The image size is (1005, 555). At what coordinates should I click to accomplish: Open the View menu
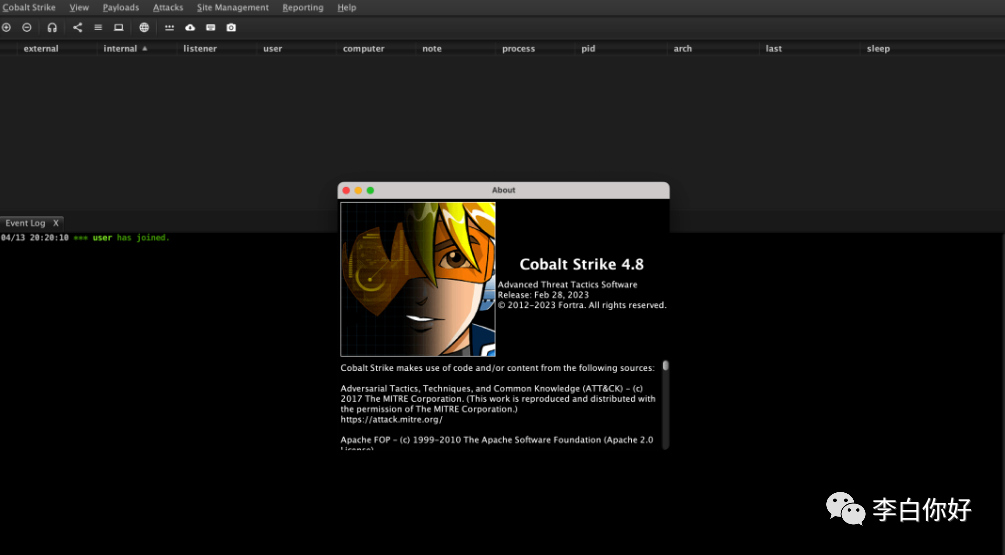[x=79, y=8]
